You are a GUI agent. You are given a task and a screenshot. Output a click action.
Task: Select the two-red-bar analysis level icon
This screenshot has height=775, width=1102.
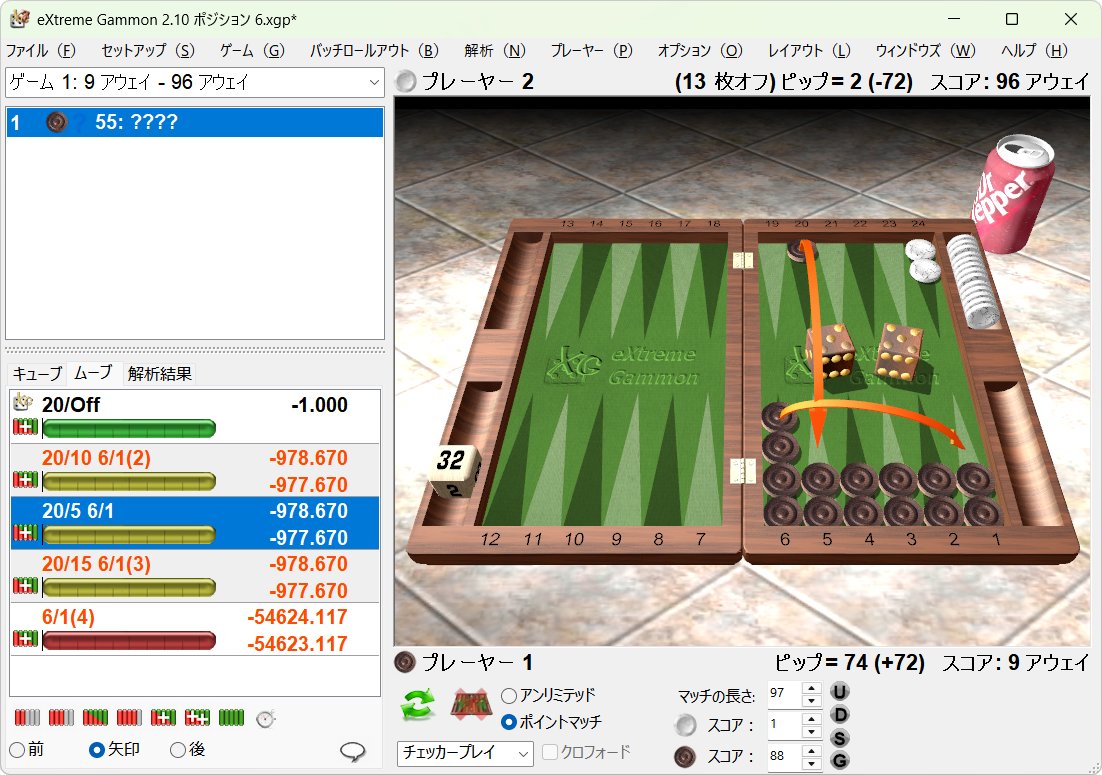pyautogui.click(x=27, y=717)
